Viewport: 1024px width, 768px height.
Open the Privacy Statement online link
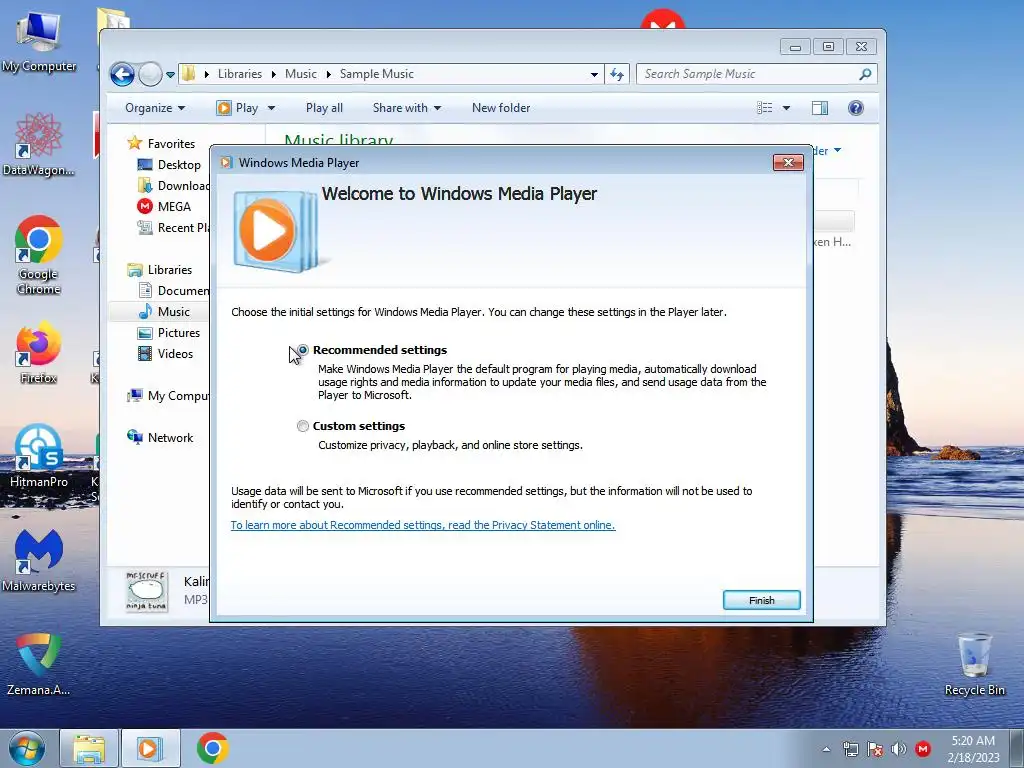[x=423, y=525]
